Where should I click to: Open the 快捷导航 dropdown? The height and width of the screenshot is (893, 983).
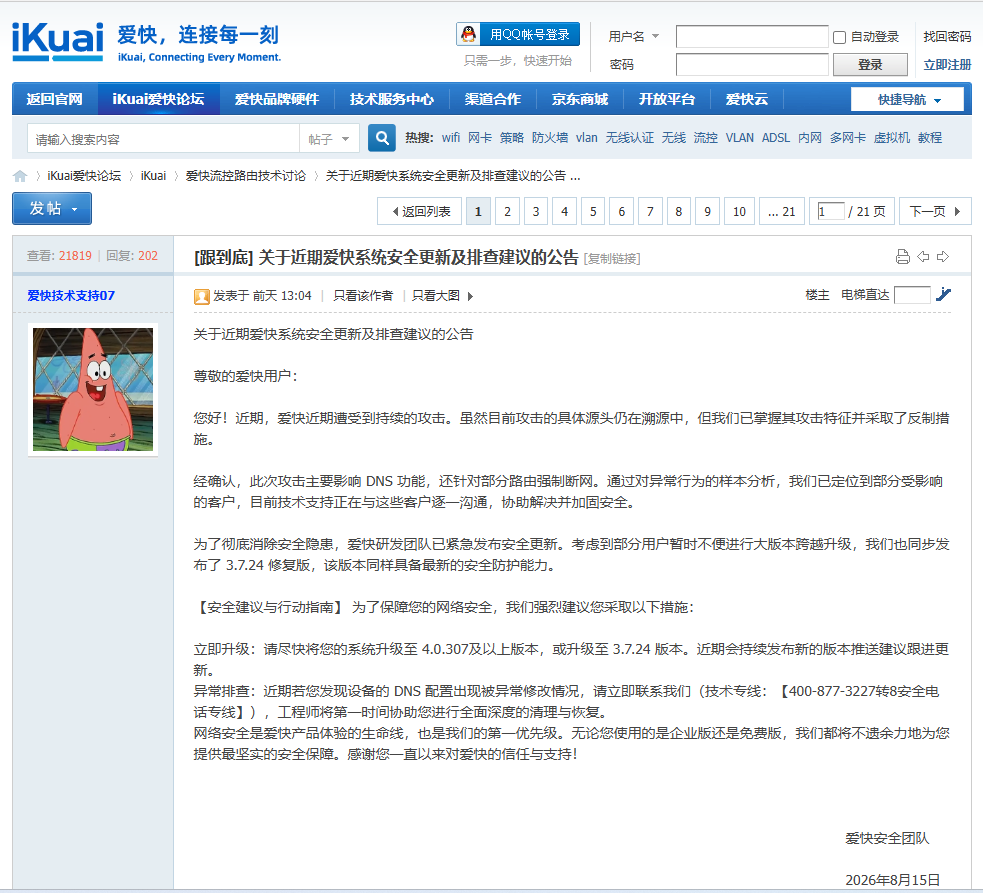click(907, 100)
